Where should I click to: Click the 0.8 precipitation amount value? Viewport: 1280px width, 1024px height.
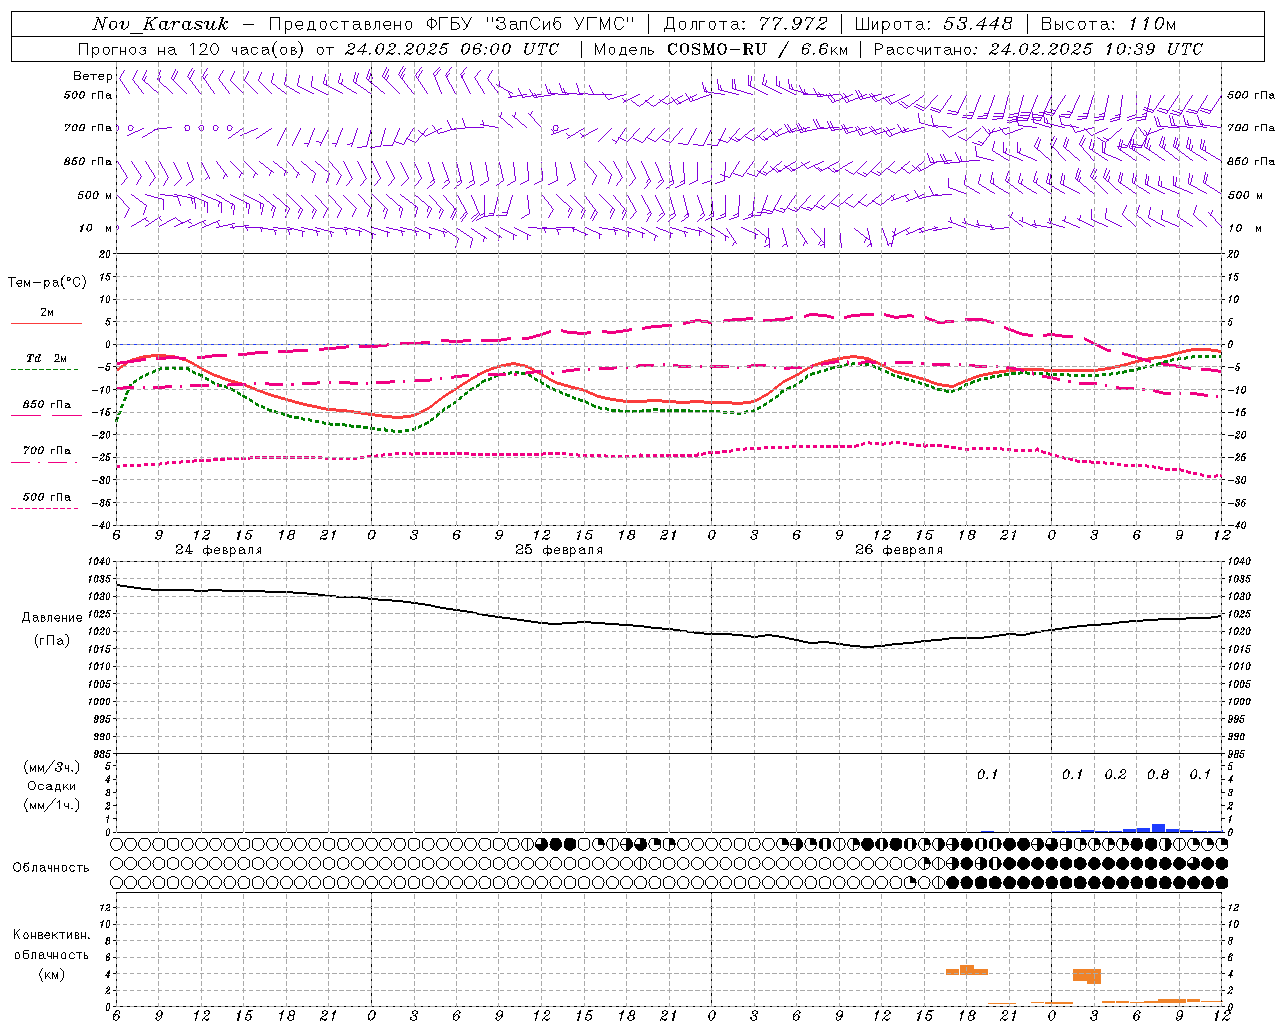[x=1158, y=774]
